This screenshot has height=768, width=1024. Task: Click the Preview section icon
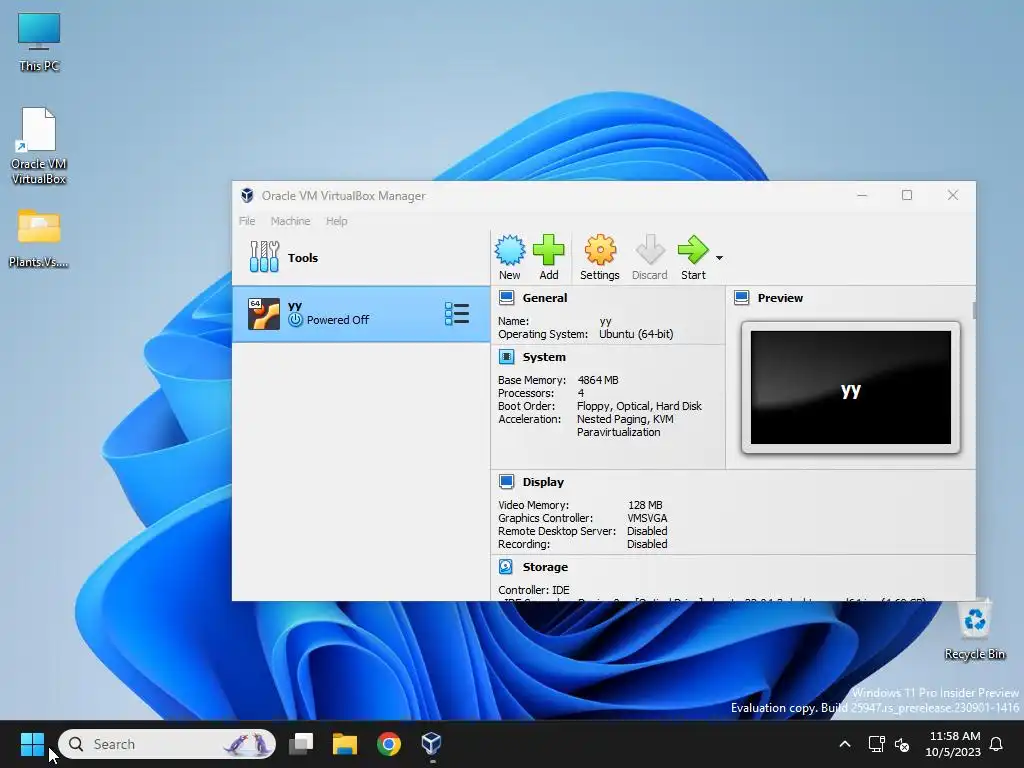point(741,298)
